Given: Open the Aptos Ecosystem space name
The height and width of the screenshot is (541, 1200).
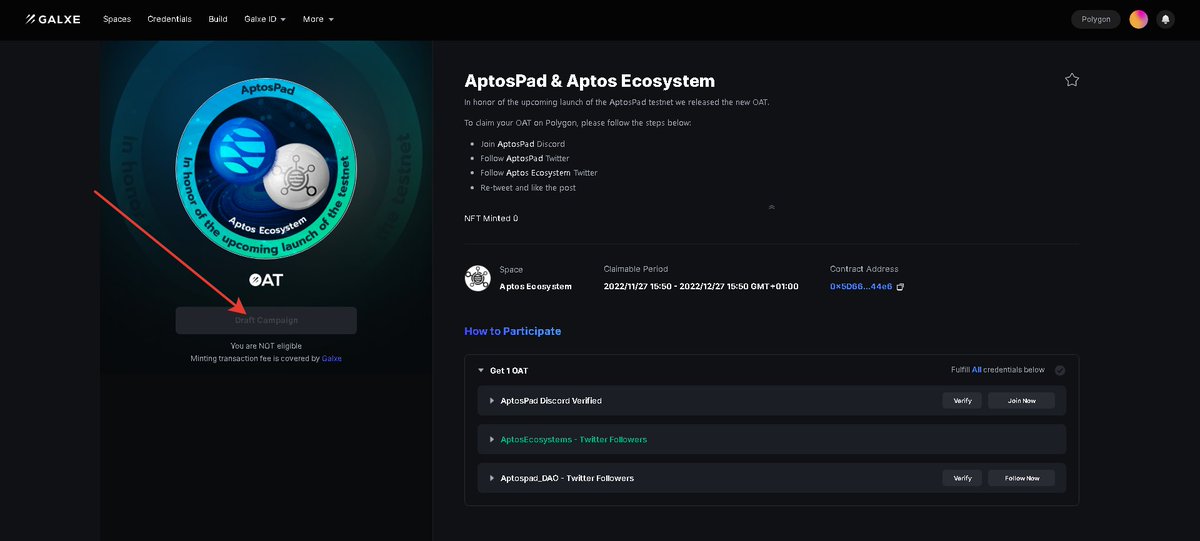Looking at the screenshot, I should 536,287.
